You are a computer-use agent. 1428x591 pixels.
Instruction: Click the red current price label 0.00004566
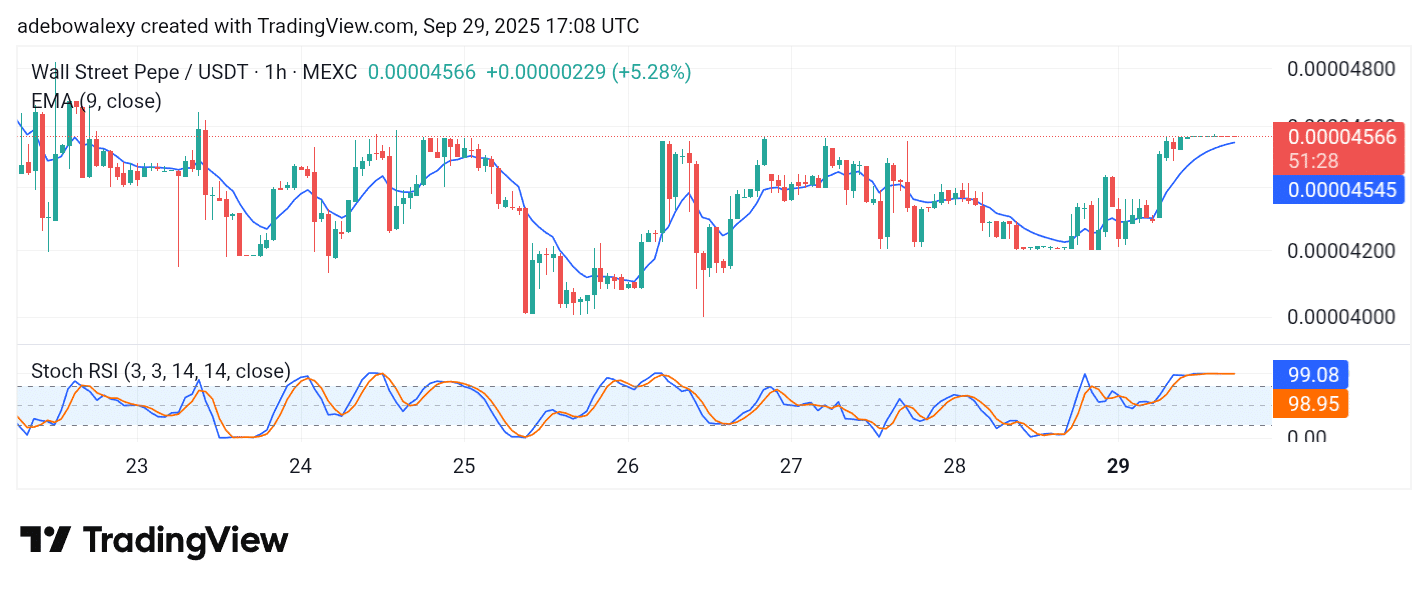point(1341,138)
